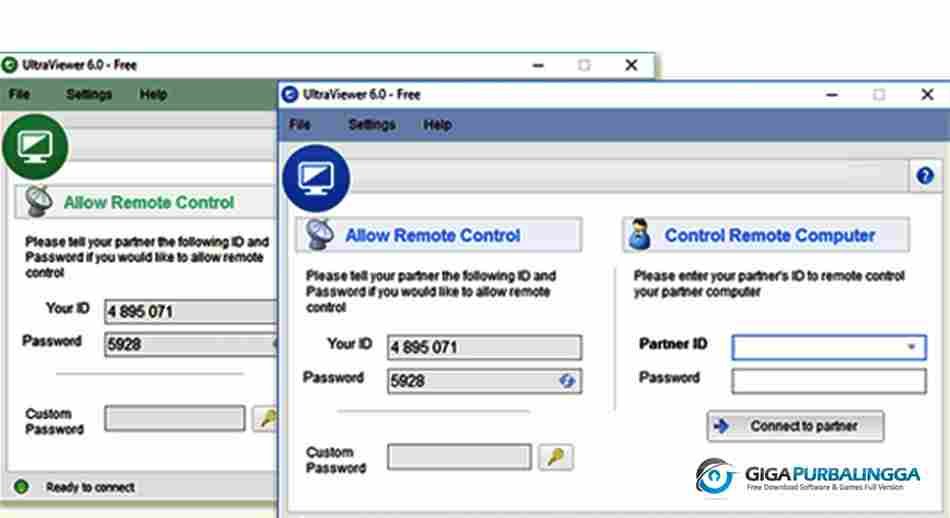
Task: Click Allow Remote Control heading in front window
Action: point(433,235)
